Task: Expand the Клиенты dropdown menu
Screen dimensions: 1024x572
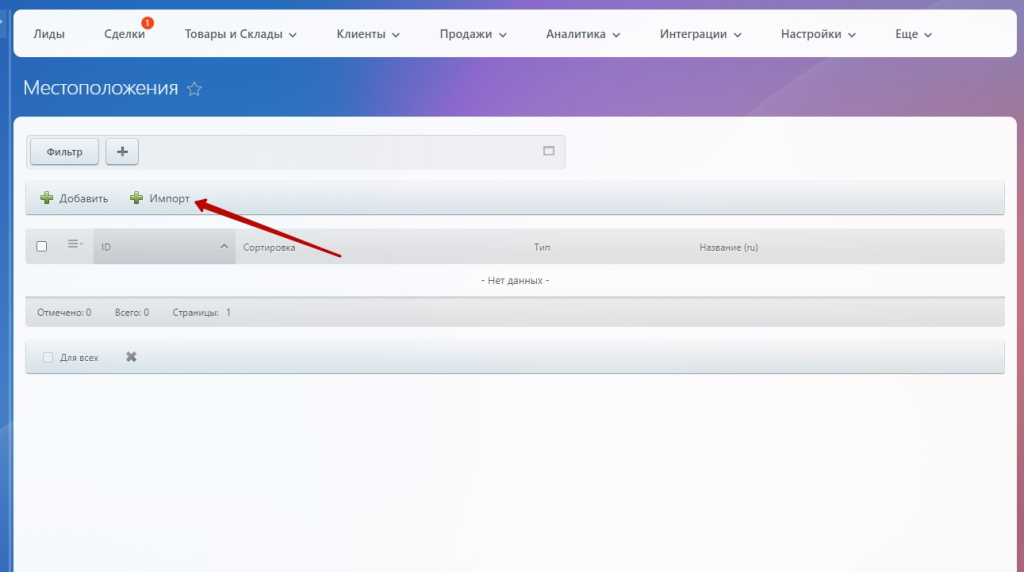Action: [x=368, y=34]
